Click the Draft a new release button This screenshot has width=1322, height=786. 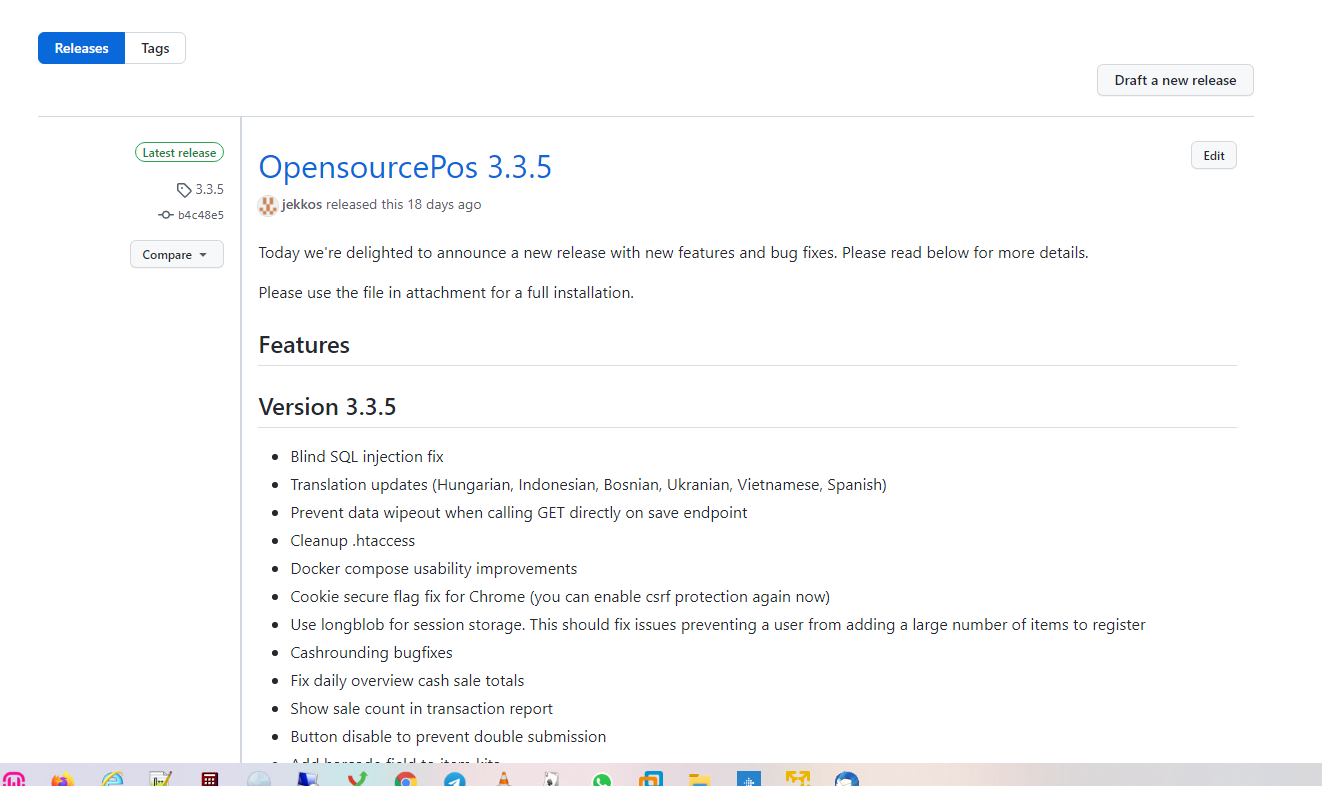1175,80
